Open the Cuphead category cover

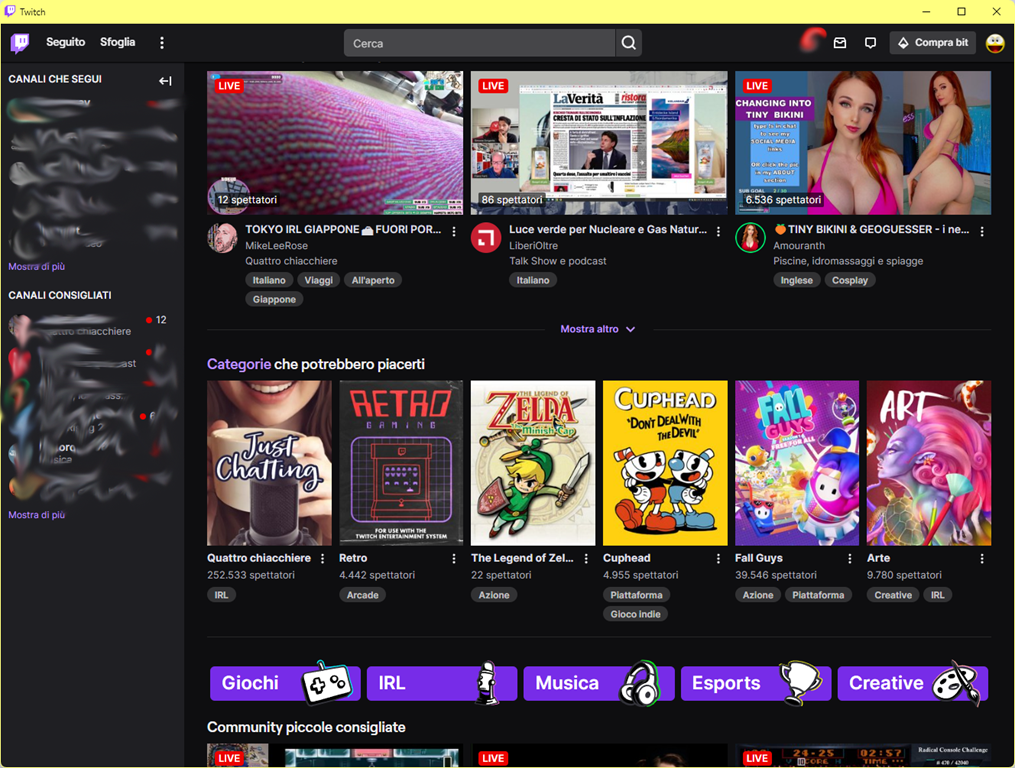point(665,463)
